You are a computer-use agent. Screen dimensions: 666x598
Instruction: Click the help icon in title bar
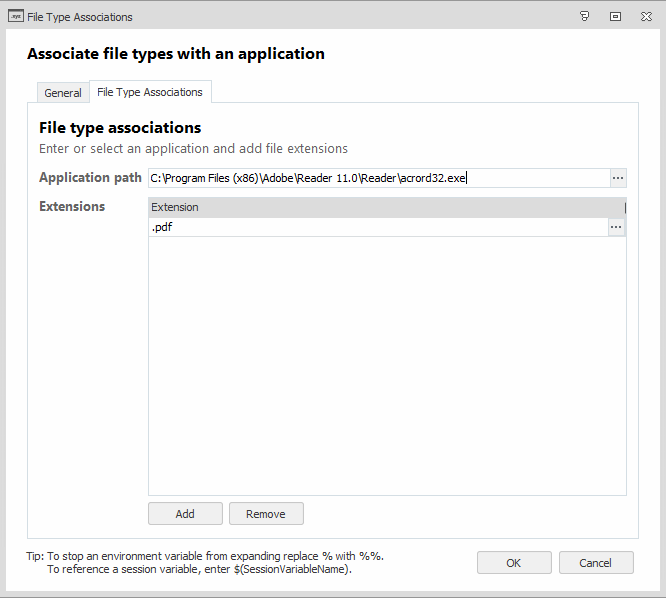584,16
